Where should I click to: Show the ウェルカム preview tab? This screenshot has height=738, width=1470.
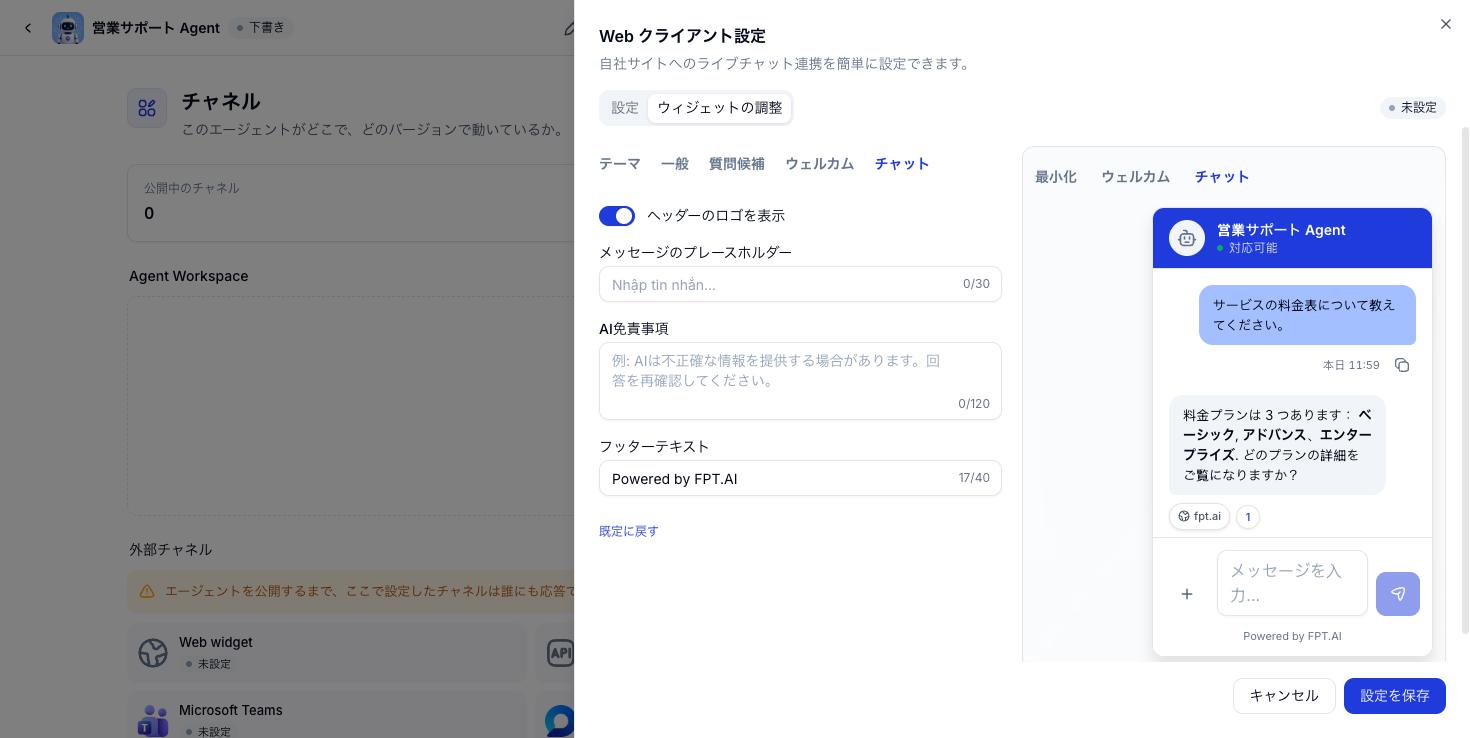click(1135, 176)
